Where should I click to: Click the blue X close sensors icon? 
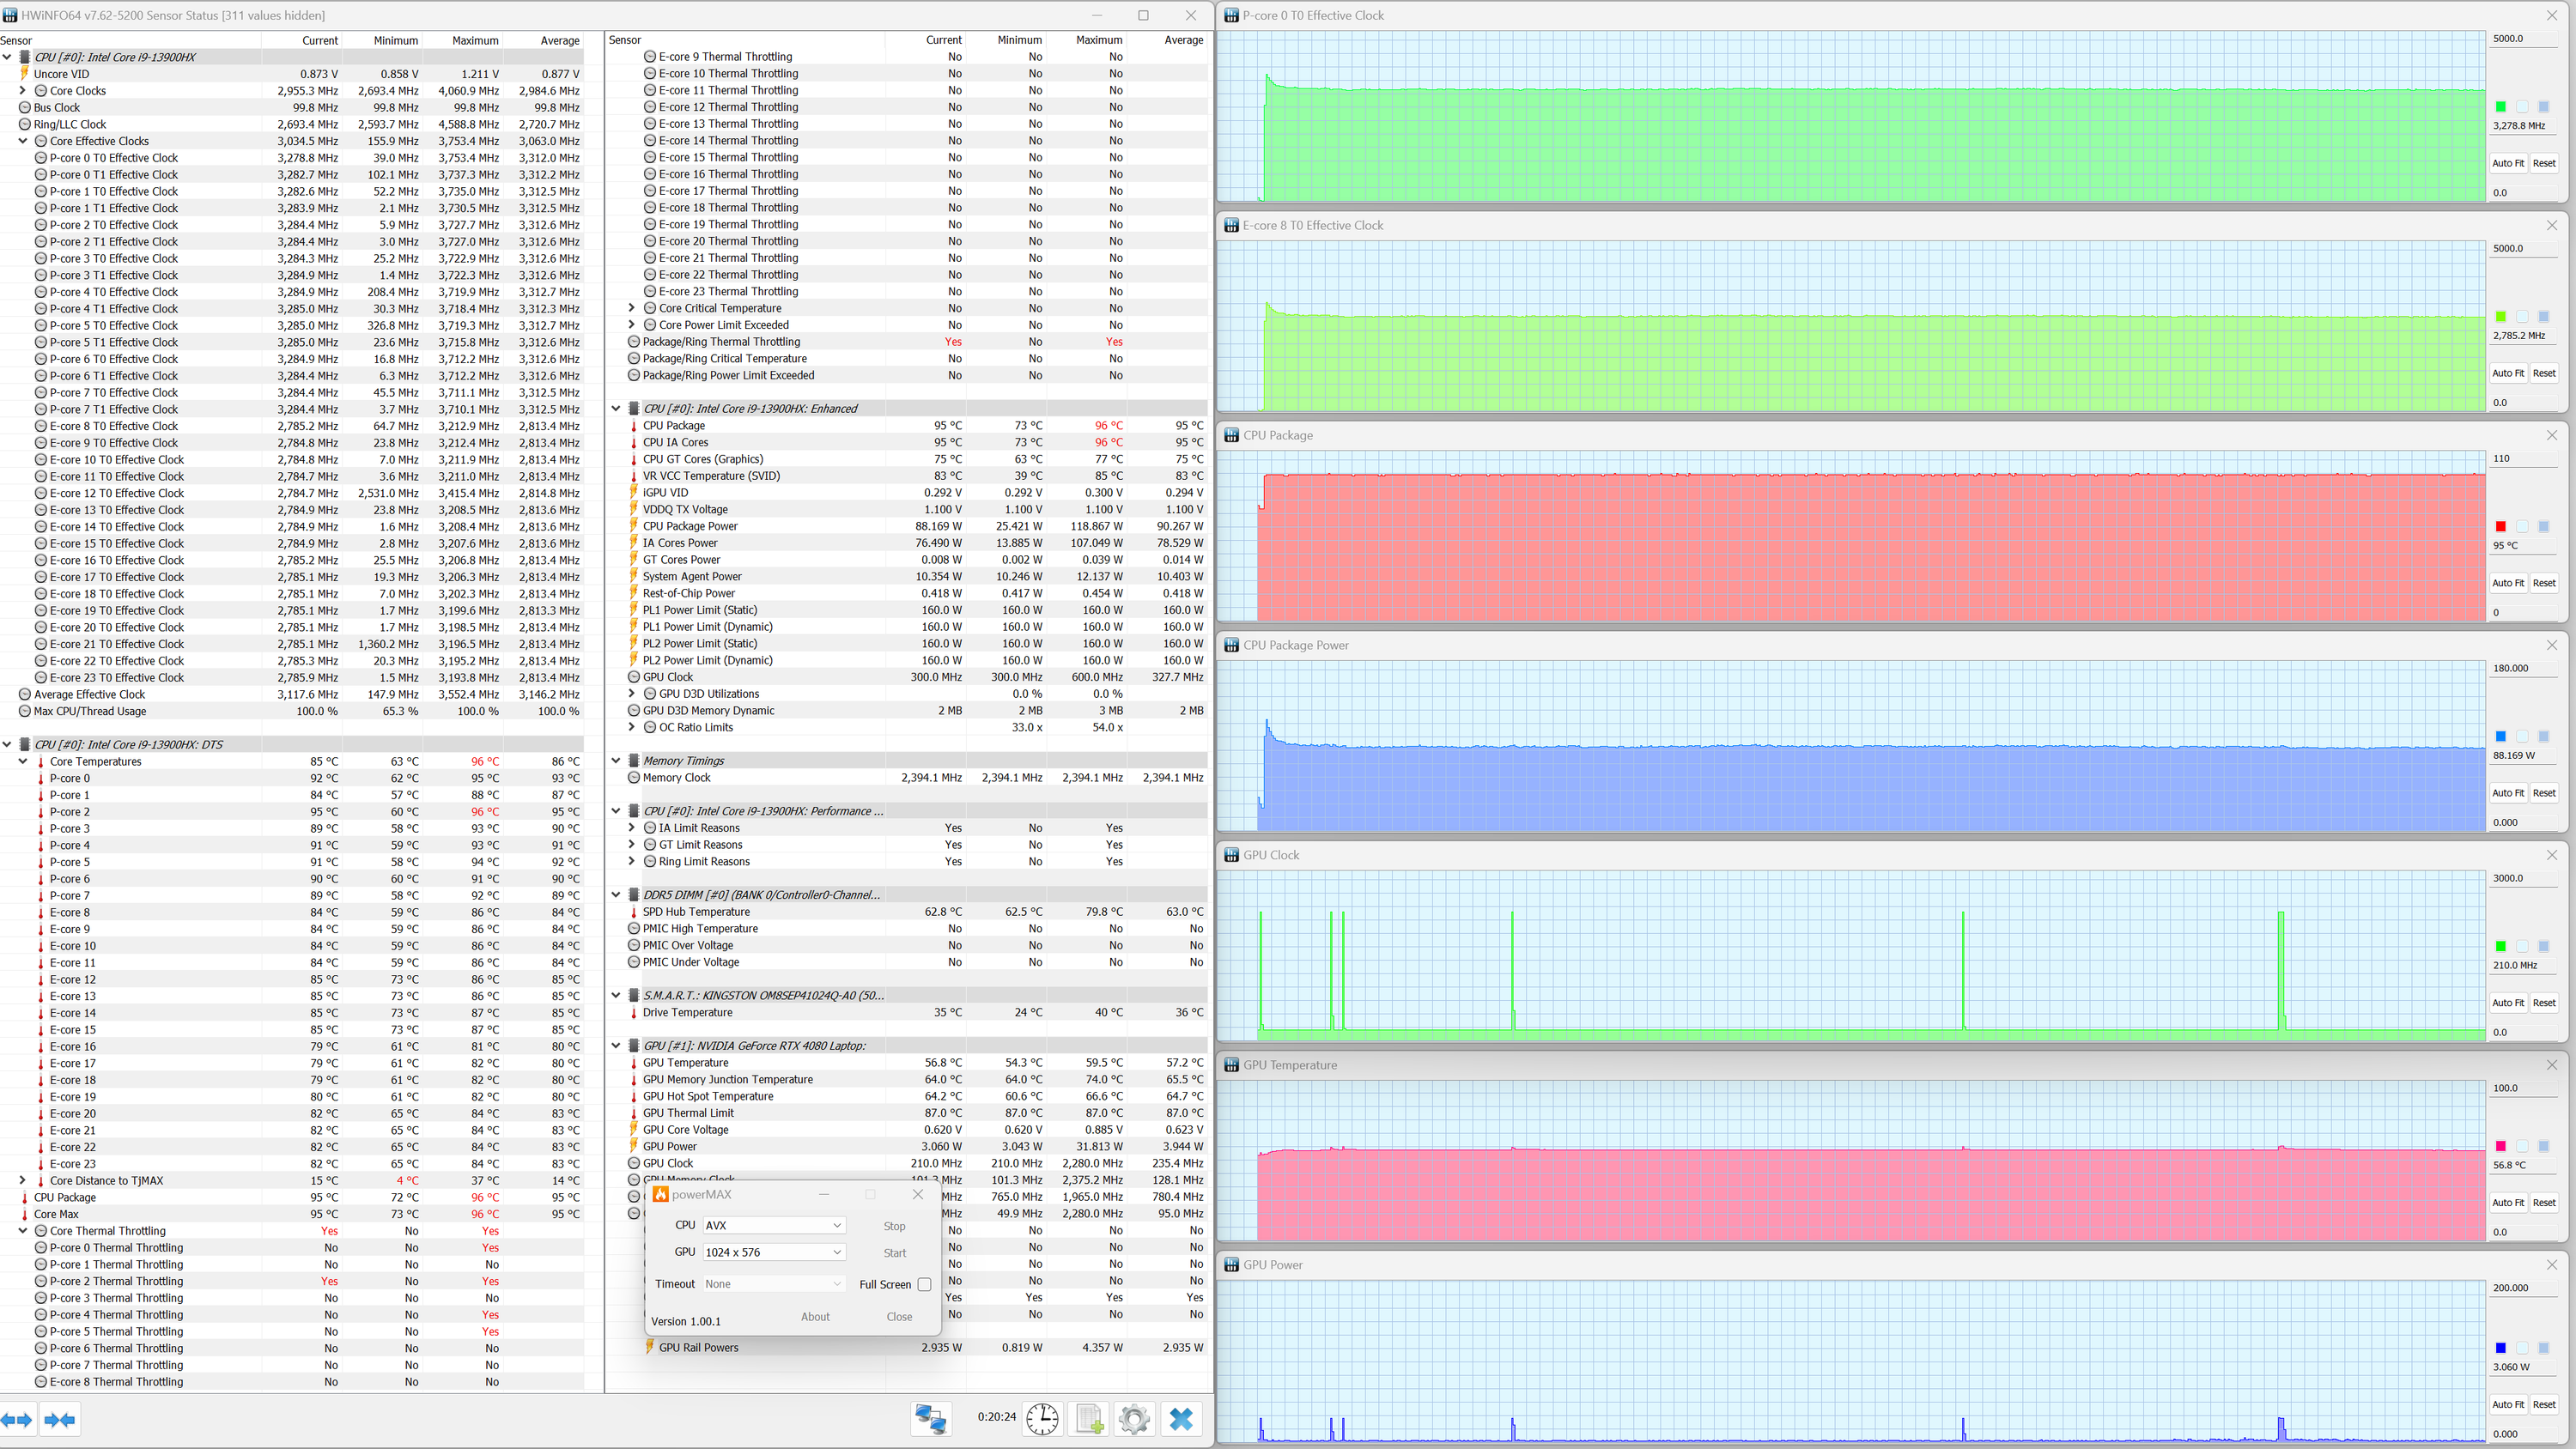[1181, 1418]
